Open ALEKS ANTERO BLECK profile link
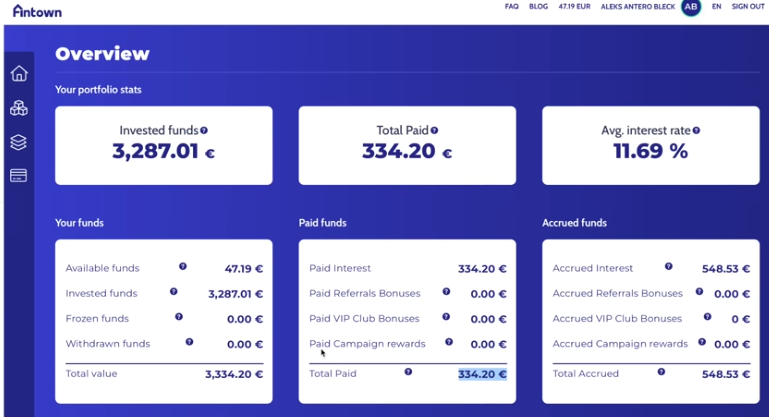Screen dimensions: 769x417 tap(638, 6)
